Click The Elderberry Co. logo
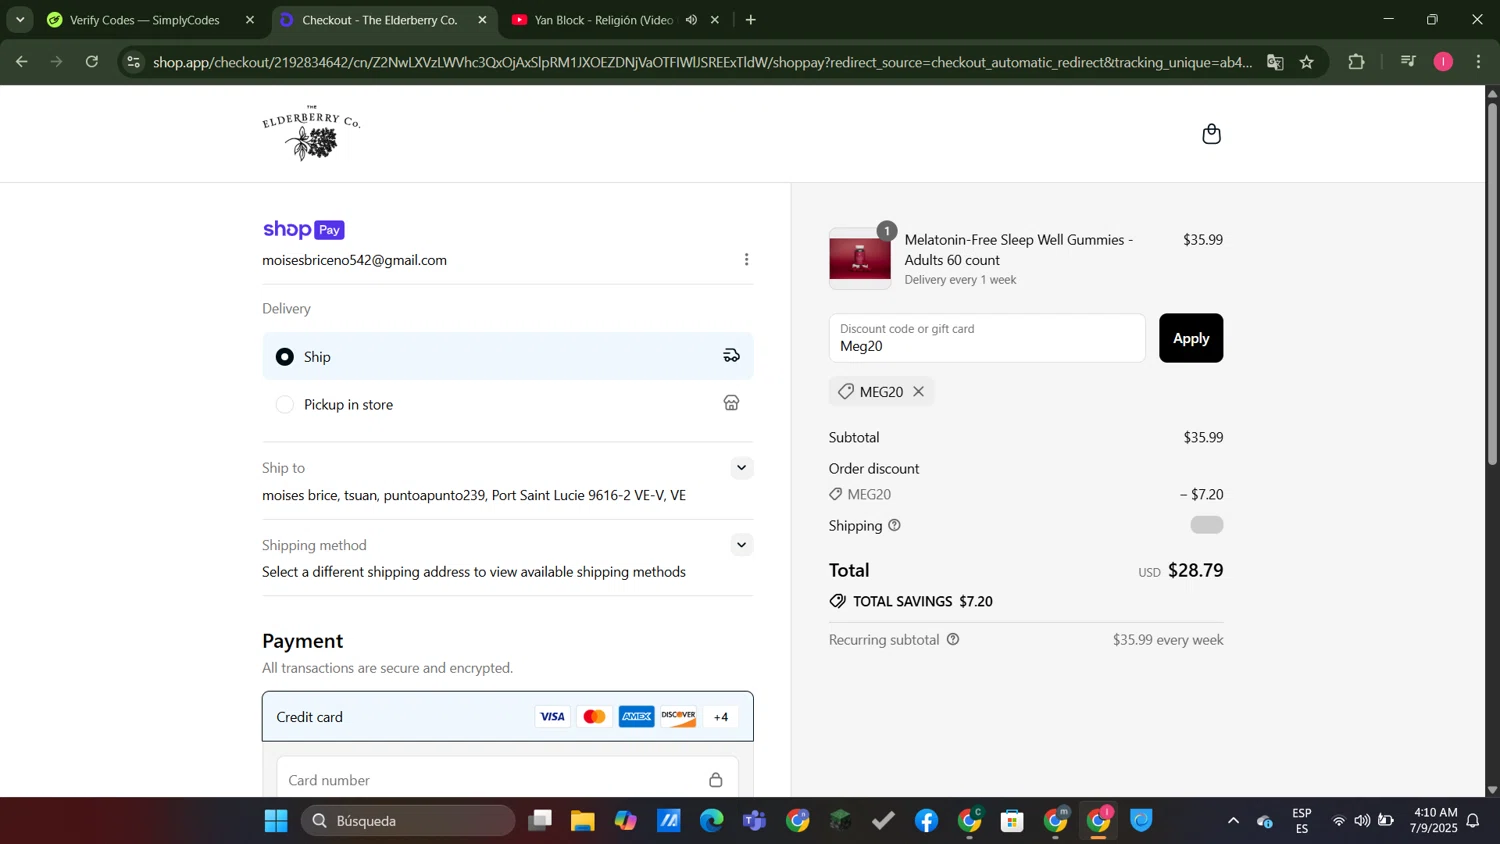Screen dimensions: 1500x844 pyautogui.click(x=311, y=133)
